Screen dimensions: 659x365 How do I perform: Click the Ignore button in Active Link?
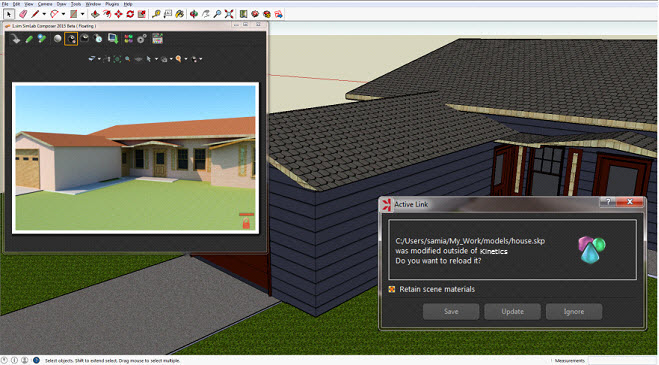click(574, 312)
